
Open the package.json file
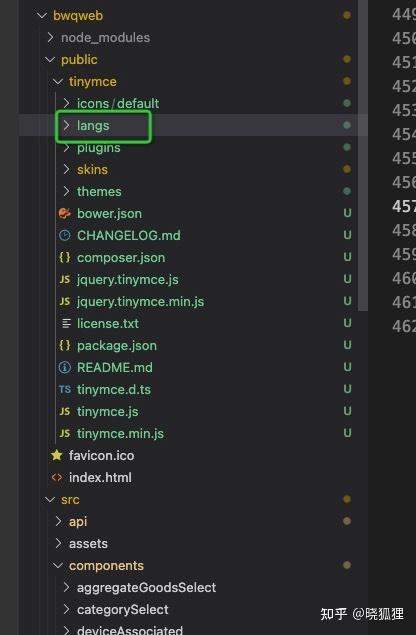pyautogui.click(x=117, y=345)
